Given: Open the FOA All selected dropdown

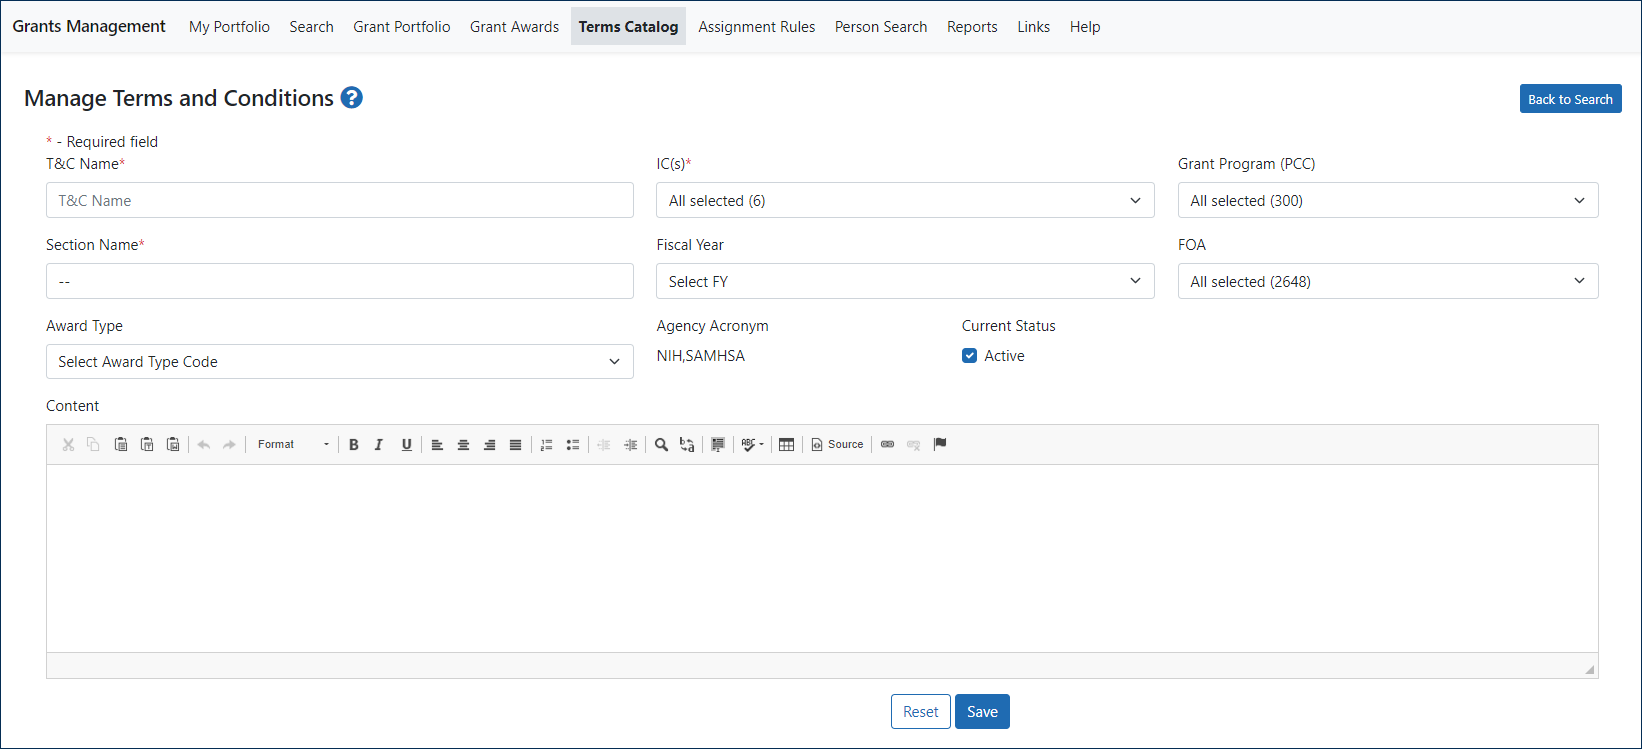Looking at the screenshot, I should pos(1388,281).
